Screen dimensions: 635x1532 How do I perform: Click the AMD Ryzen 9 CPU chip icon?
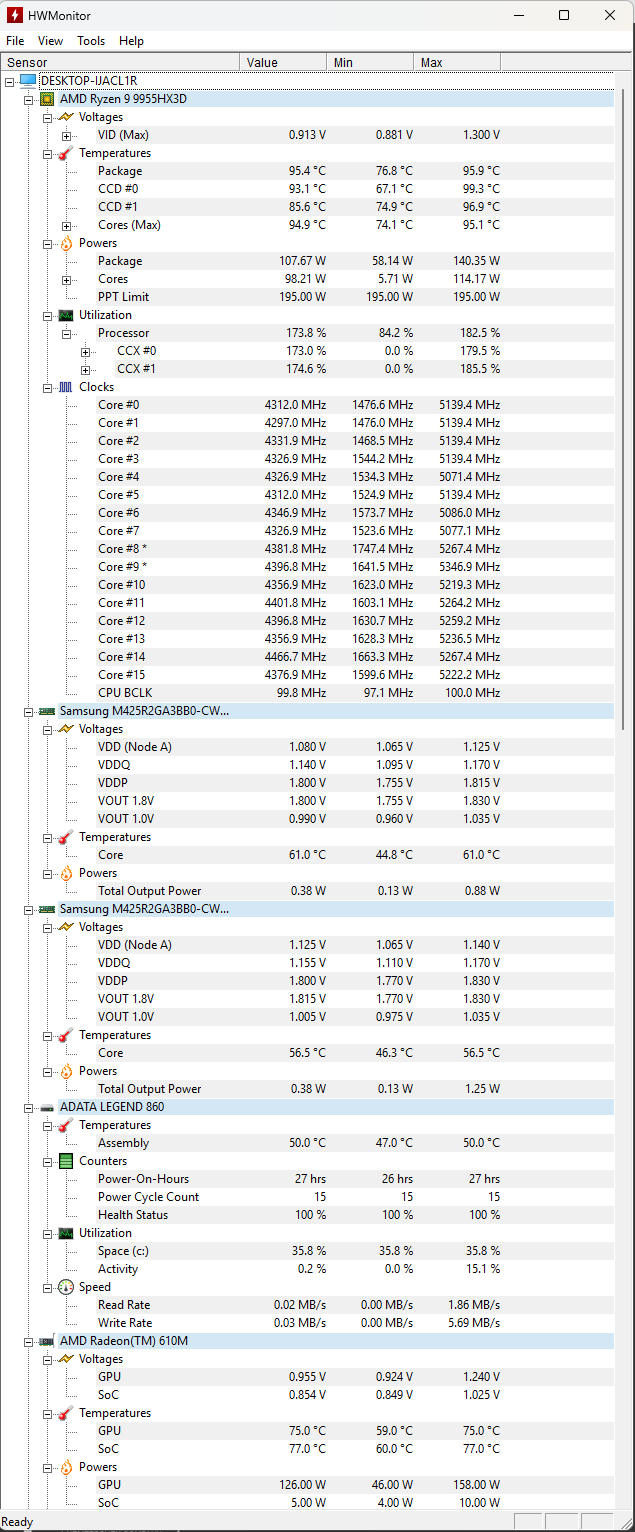pos(47,99)
